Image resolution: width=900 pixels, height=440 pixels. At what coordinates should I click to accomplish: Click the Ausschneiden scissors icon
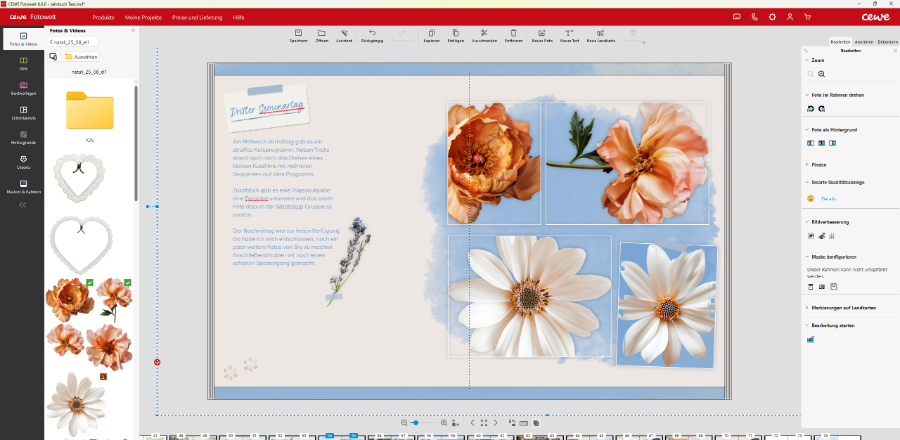[x=484, y=35]
